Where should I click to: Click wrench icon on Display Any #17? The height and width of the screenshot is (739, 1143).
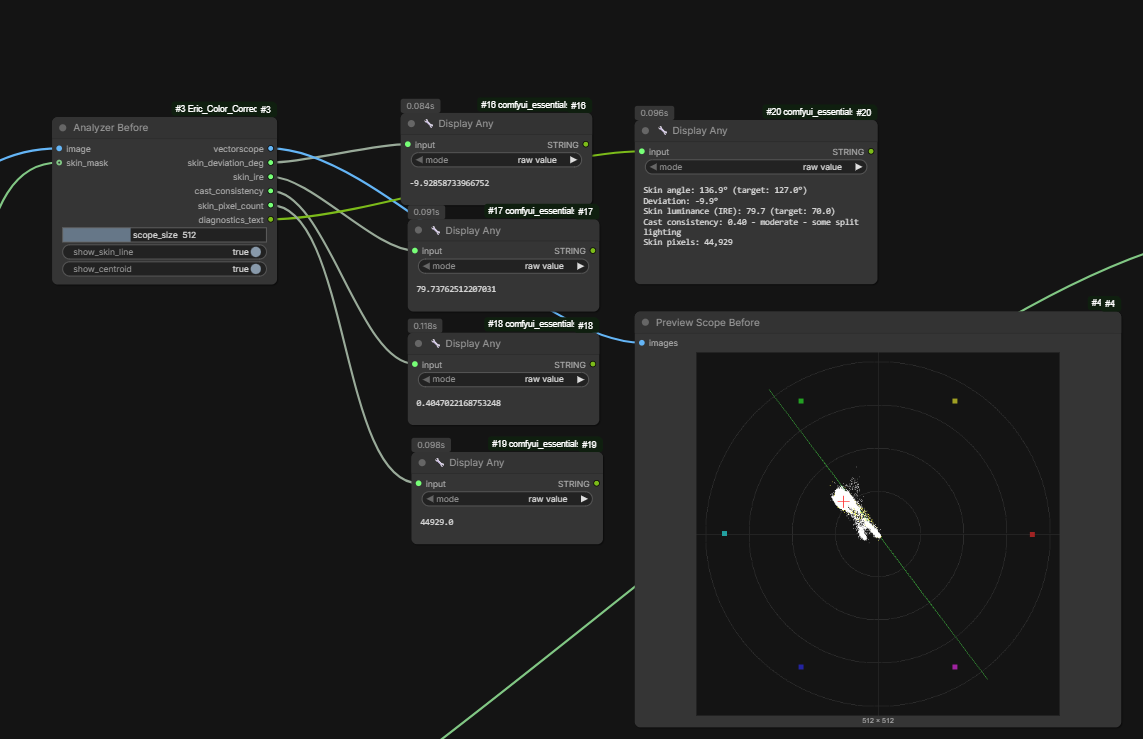tap(435, 230)
